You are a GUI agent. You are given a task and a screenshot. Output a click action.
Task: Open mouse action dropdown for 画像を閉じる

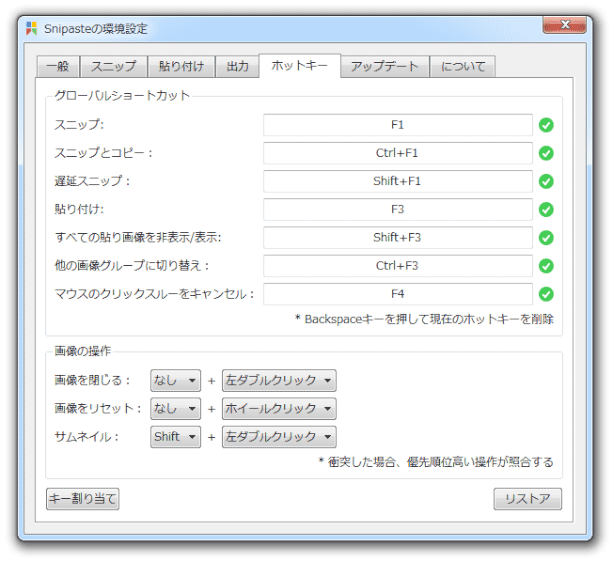click(x=279, y=380)
